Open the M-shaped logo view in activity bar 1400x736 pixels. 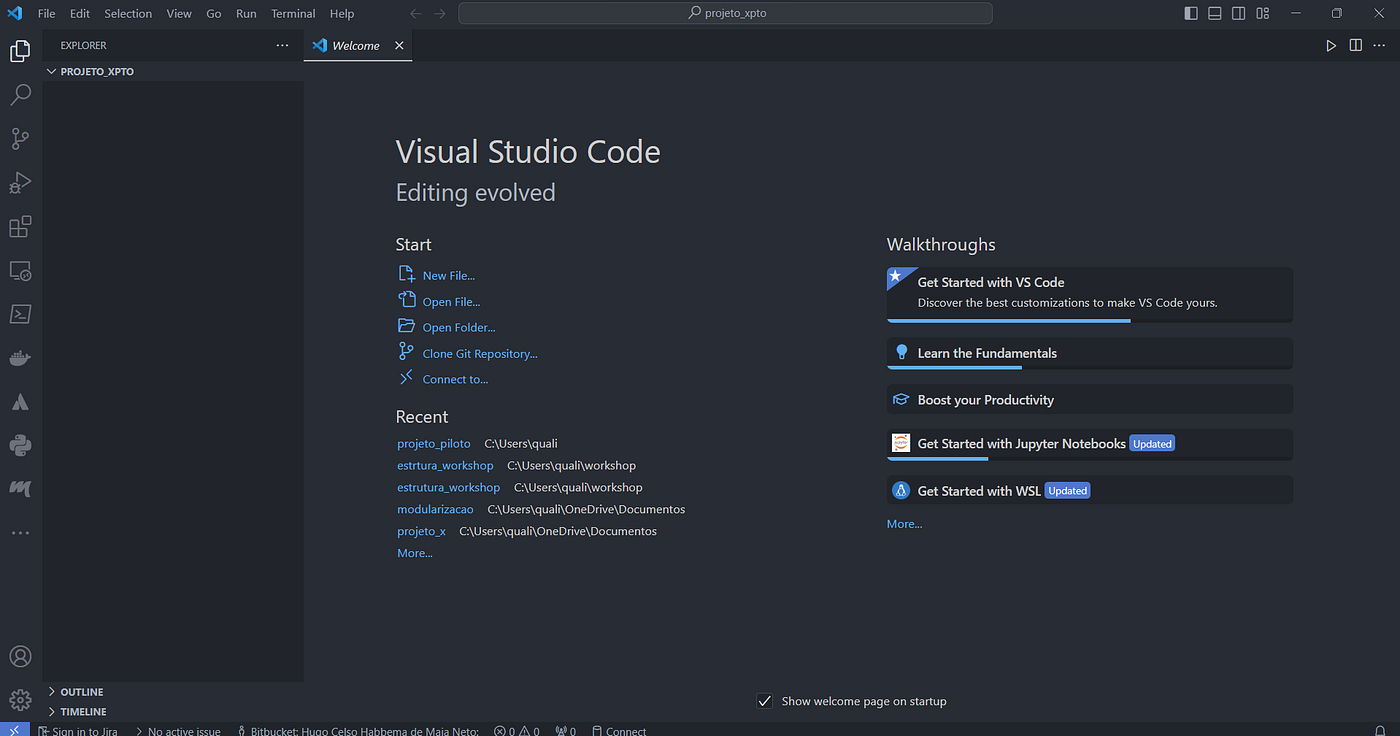click(x=20, y=489)
